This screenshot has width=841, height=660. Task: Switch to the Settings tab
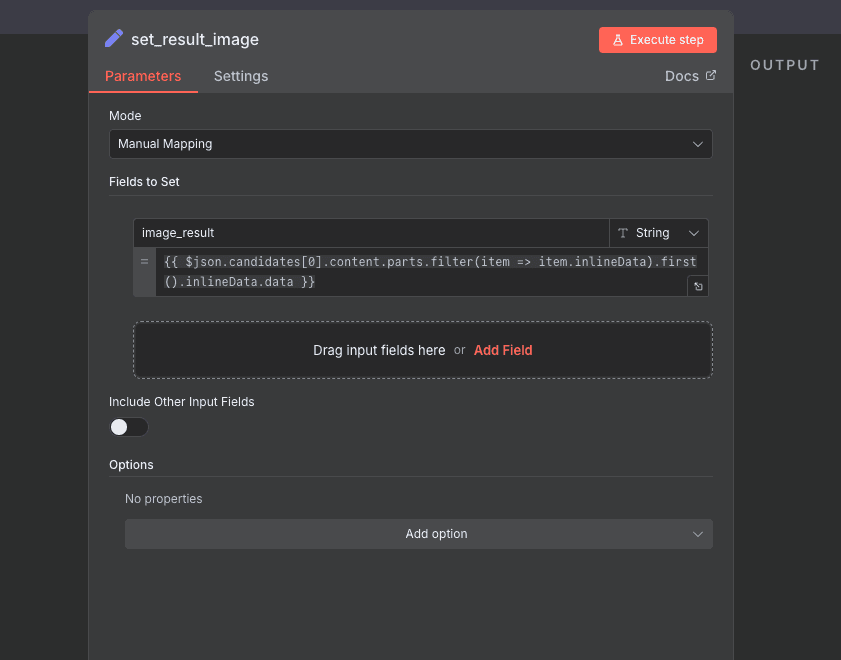[241, 76]
